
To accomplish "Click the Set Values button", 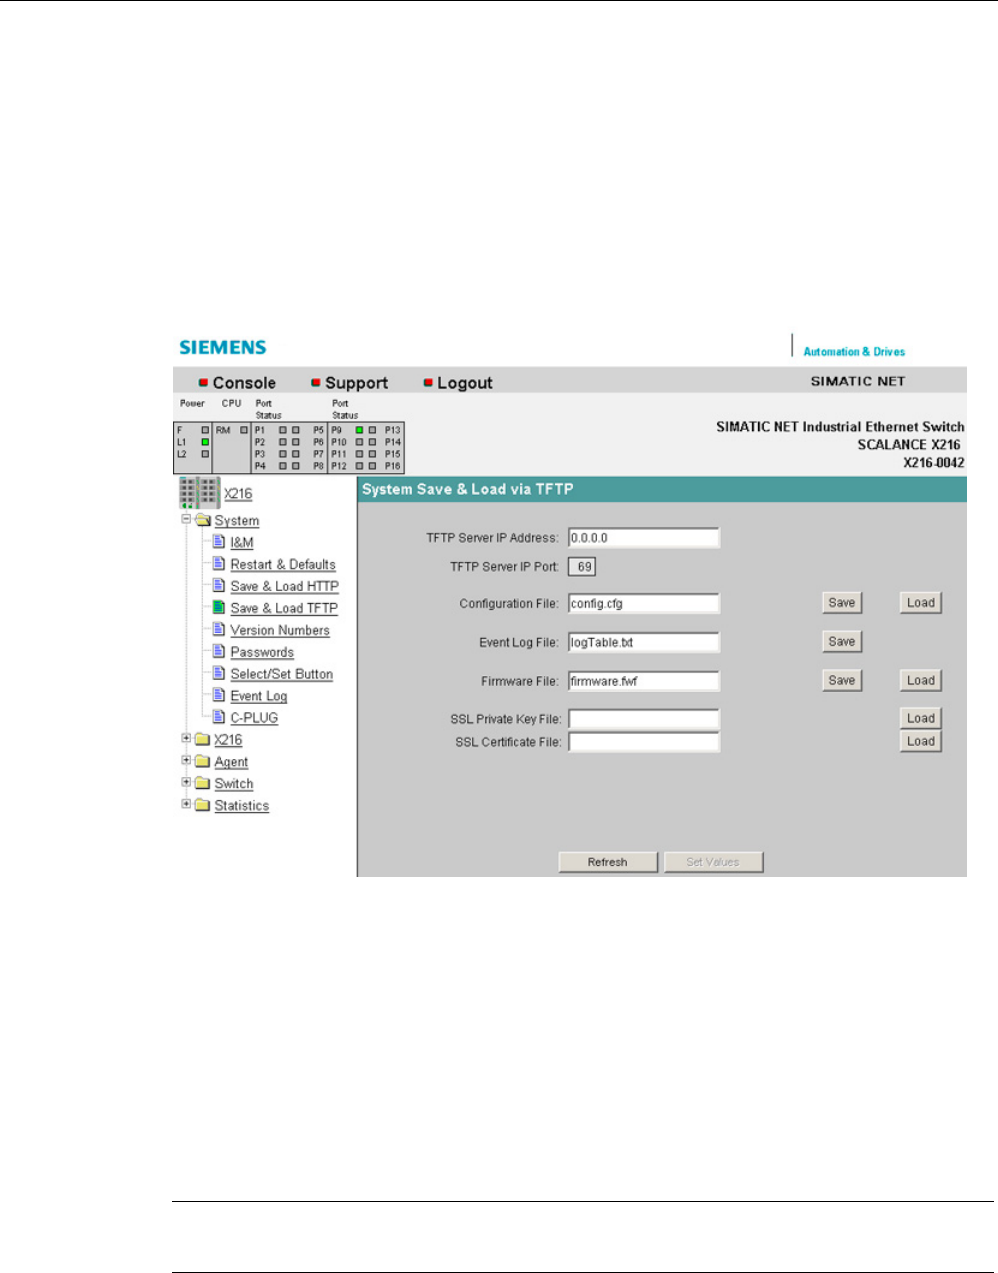I will pos(713,862).
